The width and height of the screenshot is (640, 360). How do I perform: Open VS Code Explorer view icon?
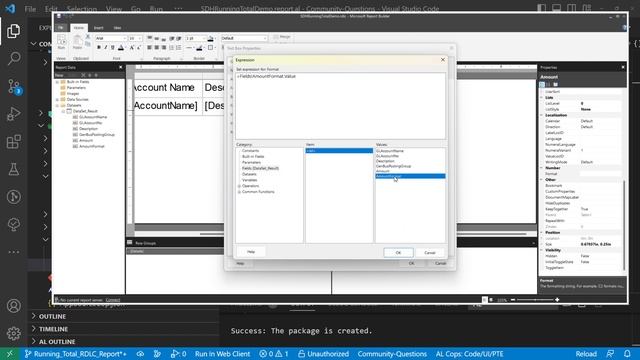tap(13, 31)
